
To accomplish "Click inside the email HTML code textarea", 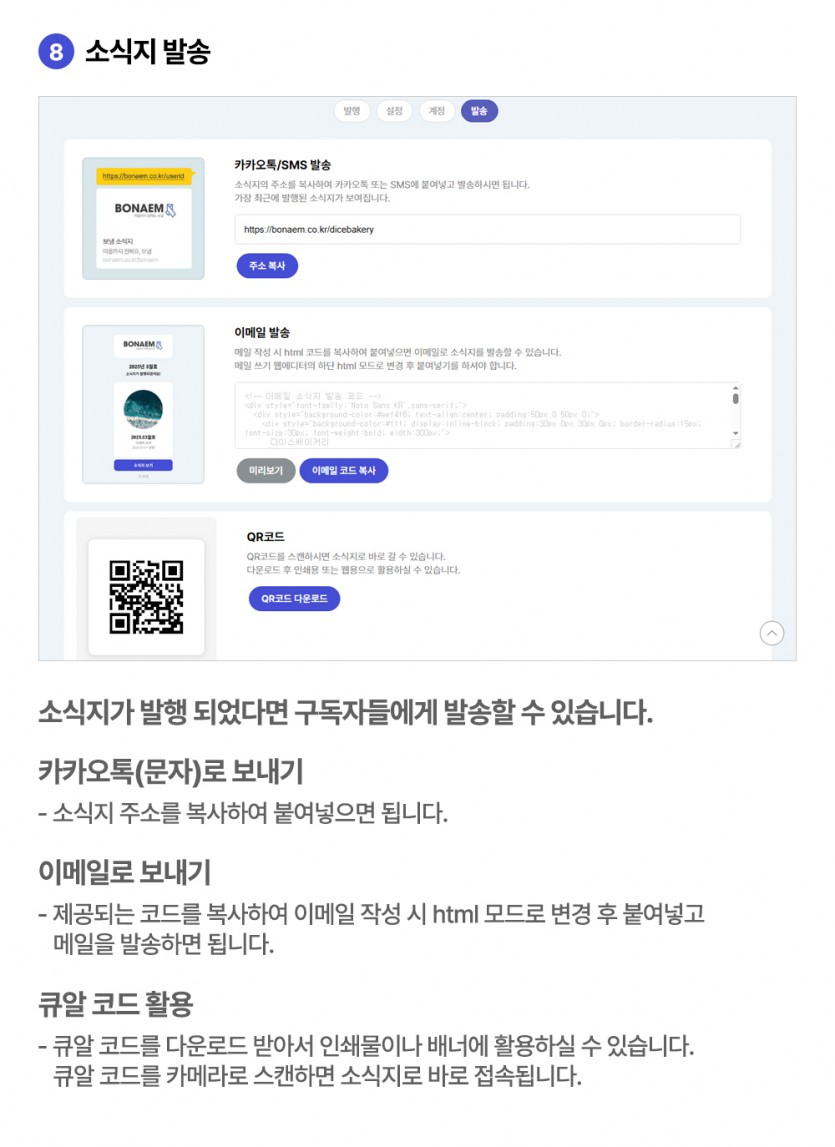I will [483, 415].
